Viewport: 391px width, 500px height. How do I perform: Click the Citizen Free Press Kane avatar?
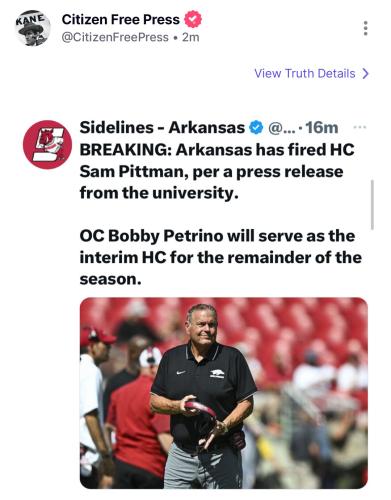coord(33,28)
